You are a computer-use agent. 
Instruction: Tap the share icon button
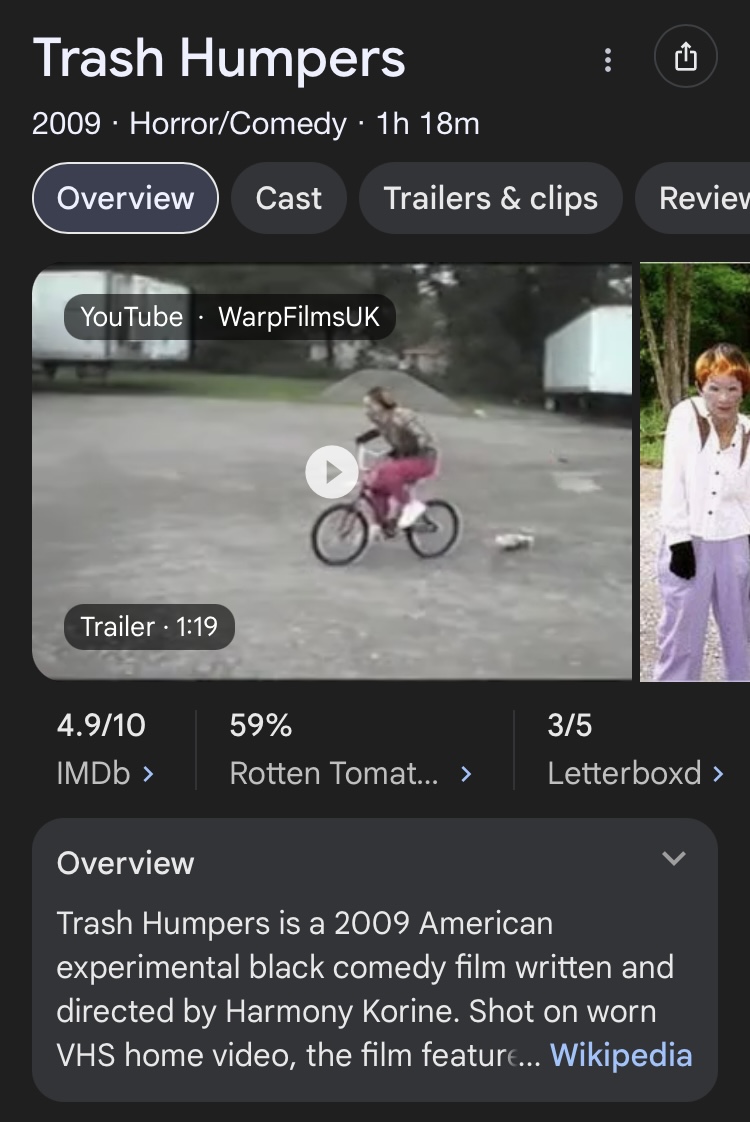tap(686, 57)
